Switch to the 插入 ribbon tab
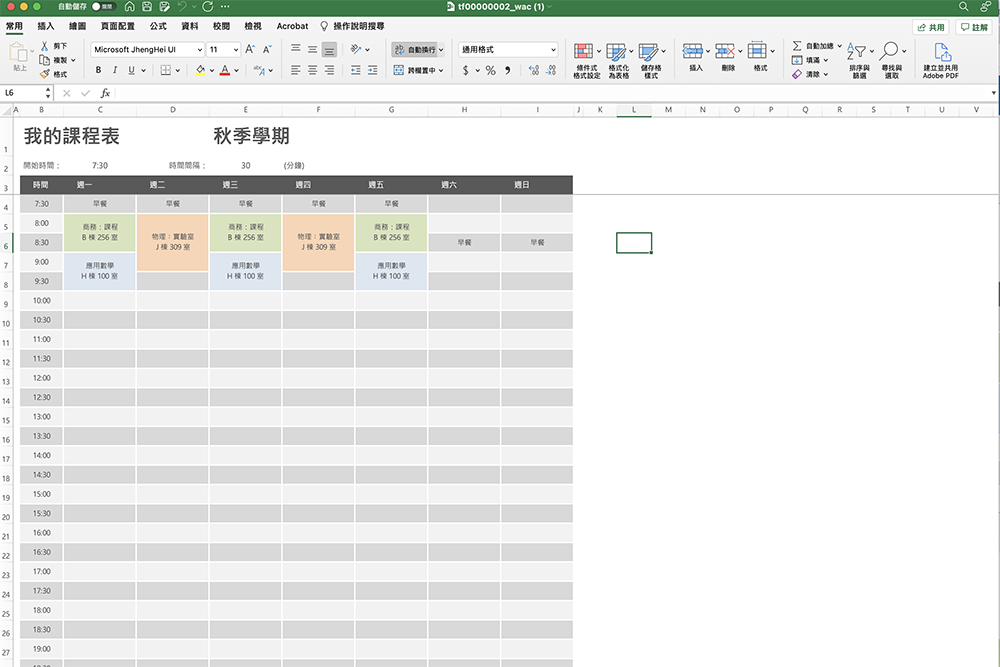Image resolution: width=1000 pixels, height=667 pixels. click(46, 27)
